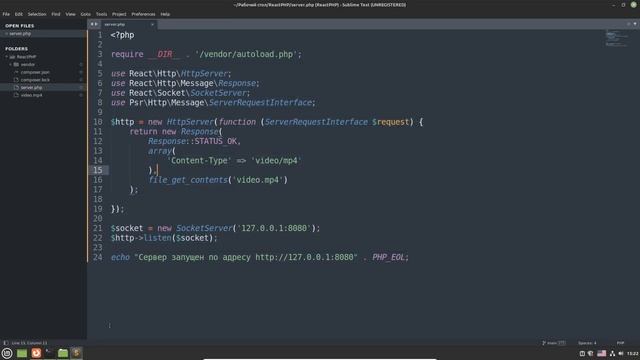Select video.mp4 in the sidebar
Screen dimensions: 640x360
pos(31,95)
